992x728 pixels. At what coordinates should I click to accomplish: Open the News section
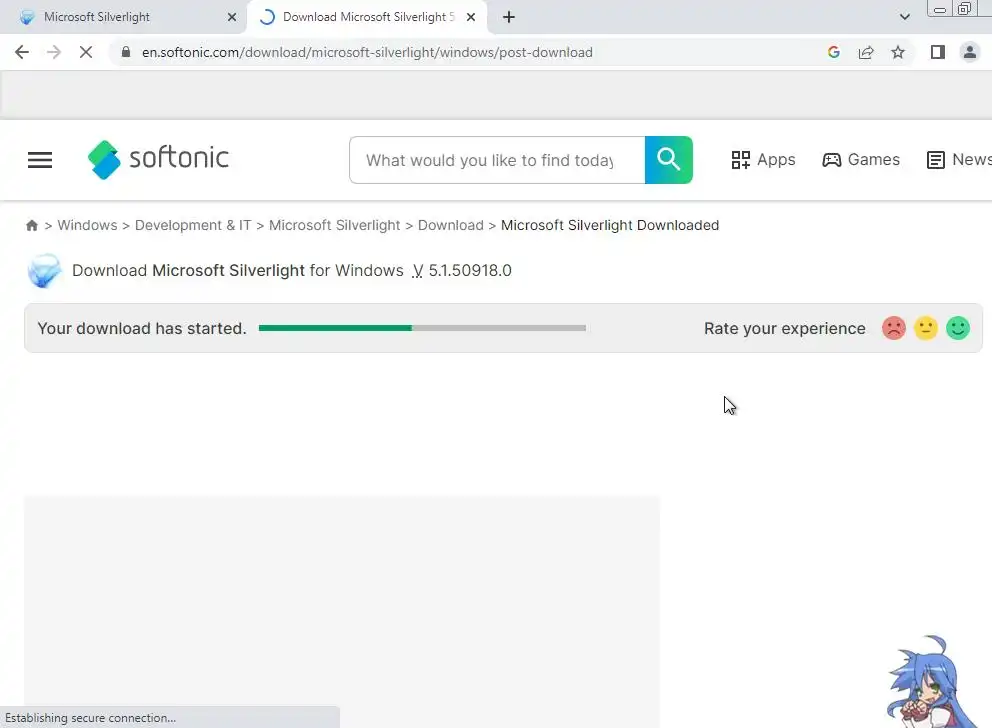point(959,159)
